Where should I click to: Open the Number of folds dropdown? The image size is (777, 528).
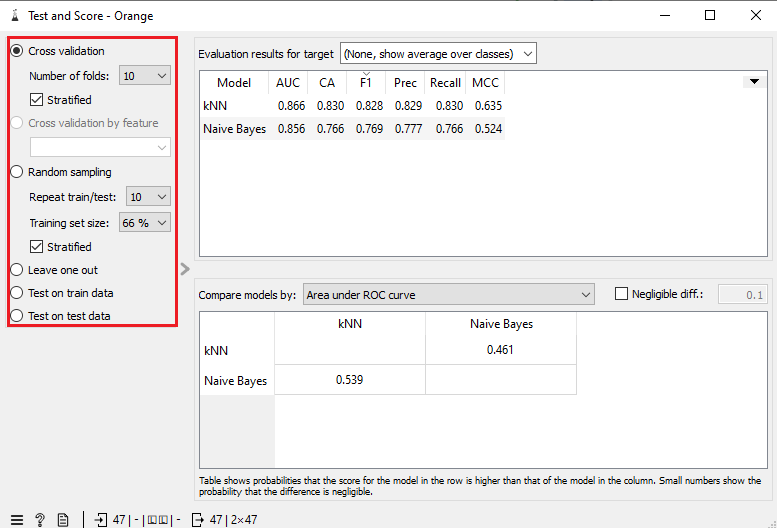144,75
